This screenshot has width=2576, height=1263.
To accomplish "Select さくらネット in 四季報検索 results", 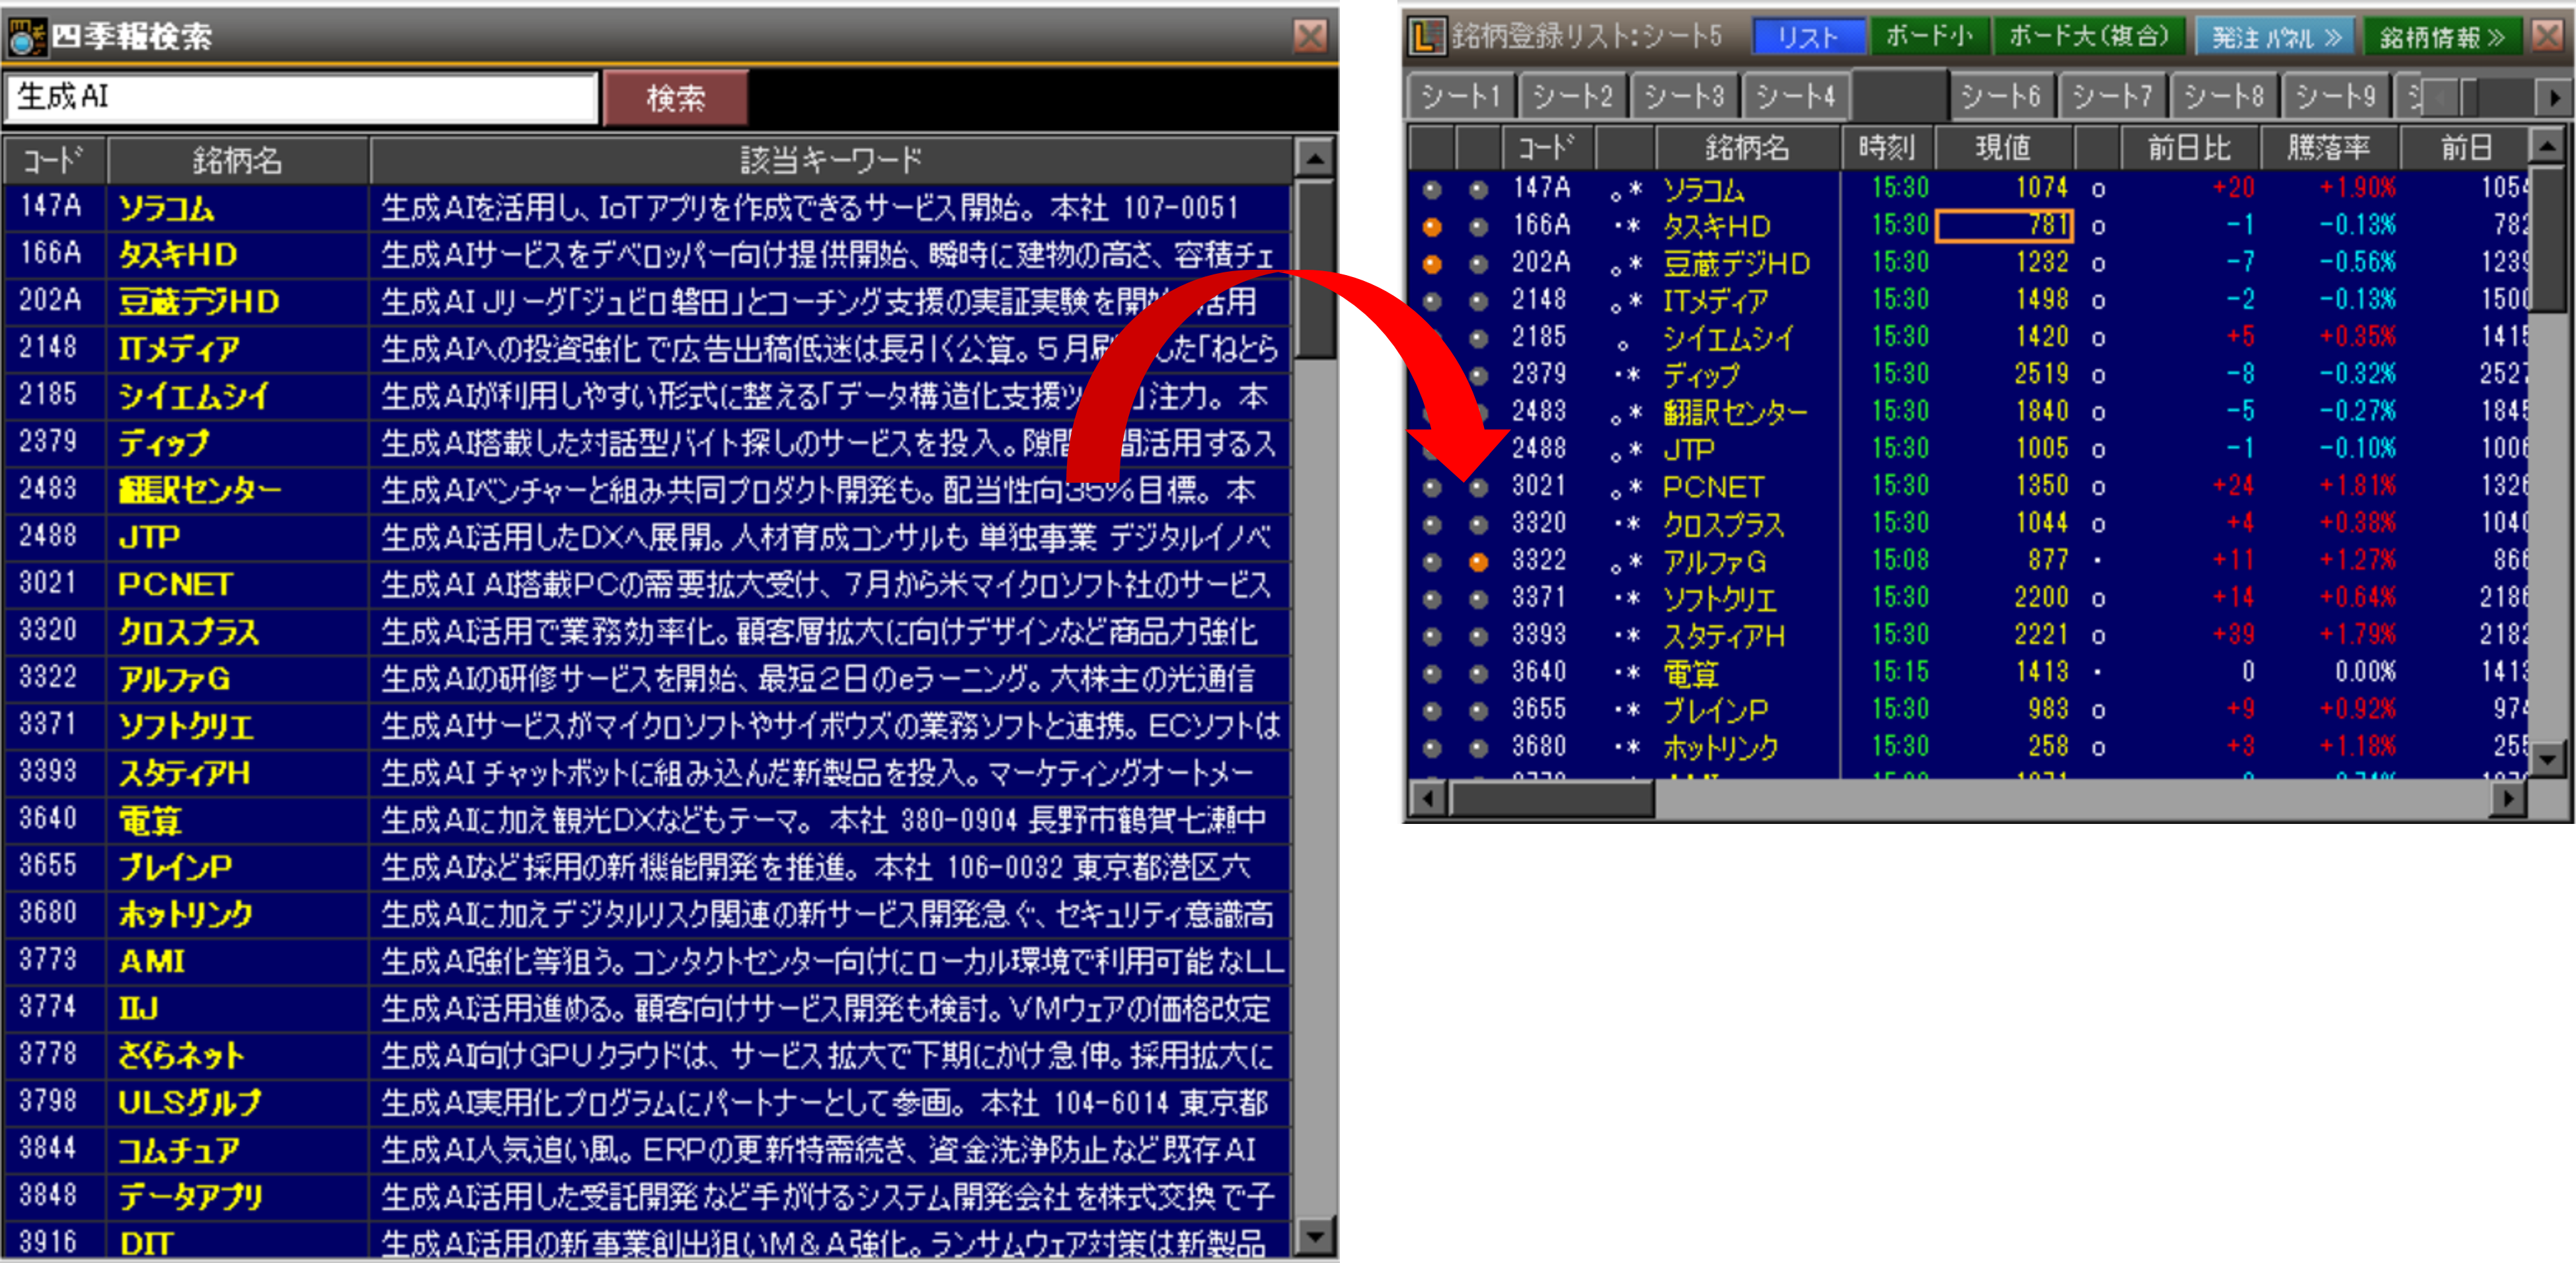I will coord(181,1055).
